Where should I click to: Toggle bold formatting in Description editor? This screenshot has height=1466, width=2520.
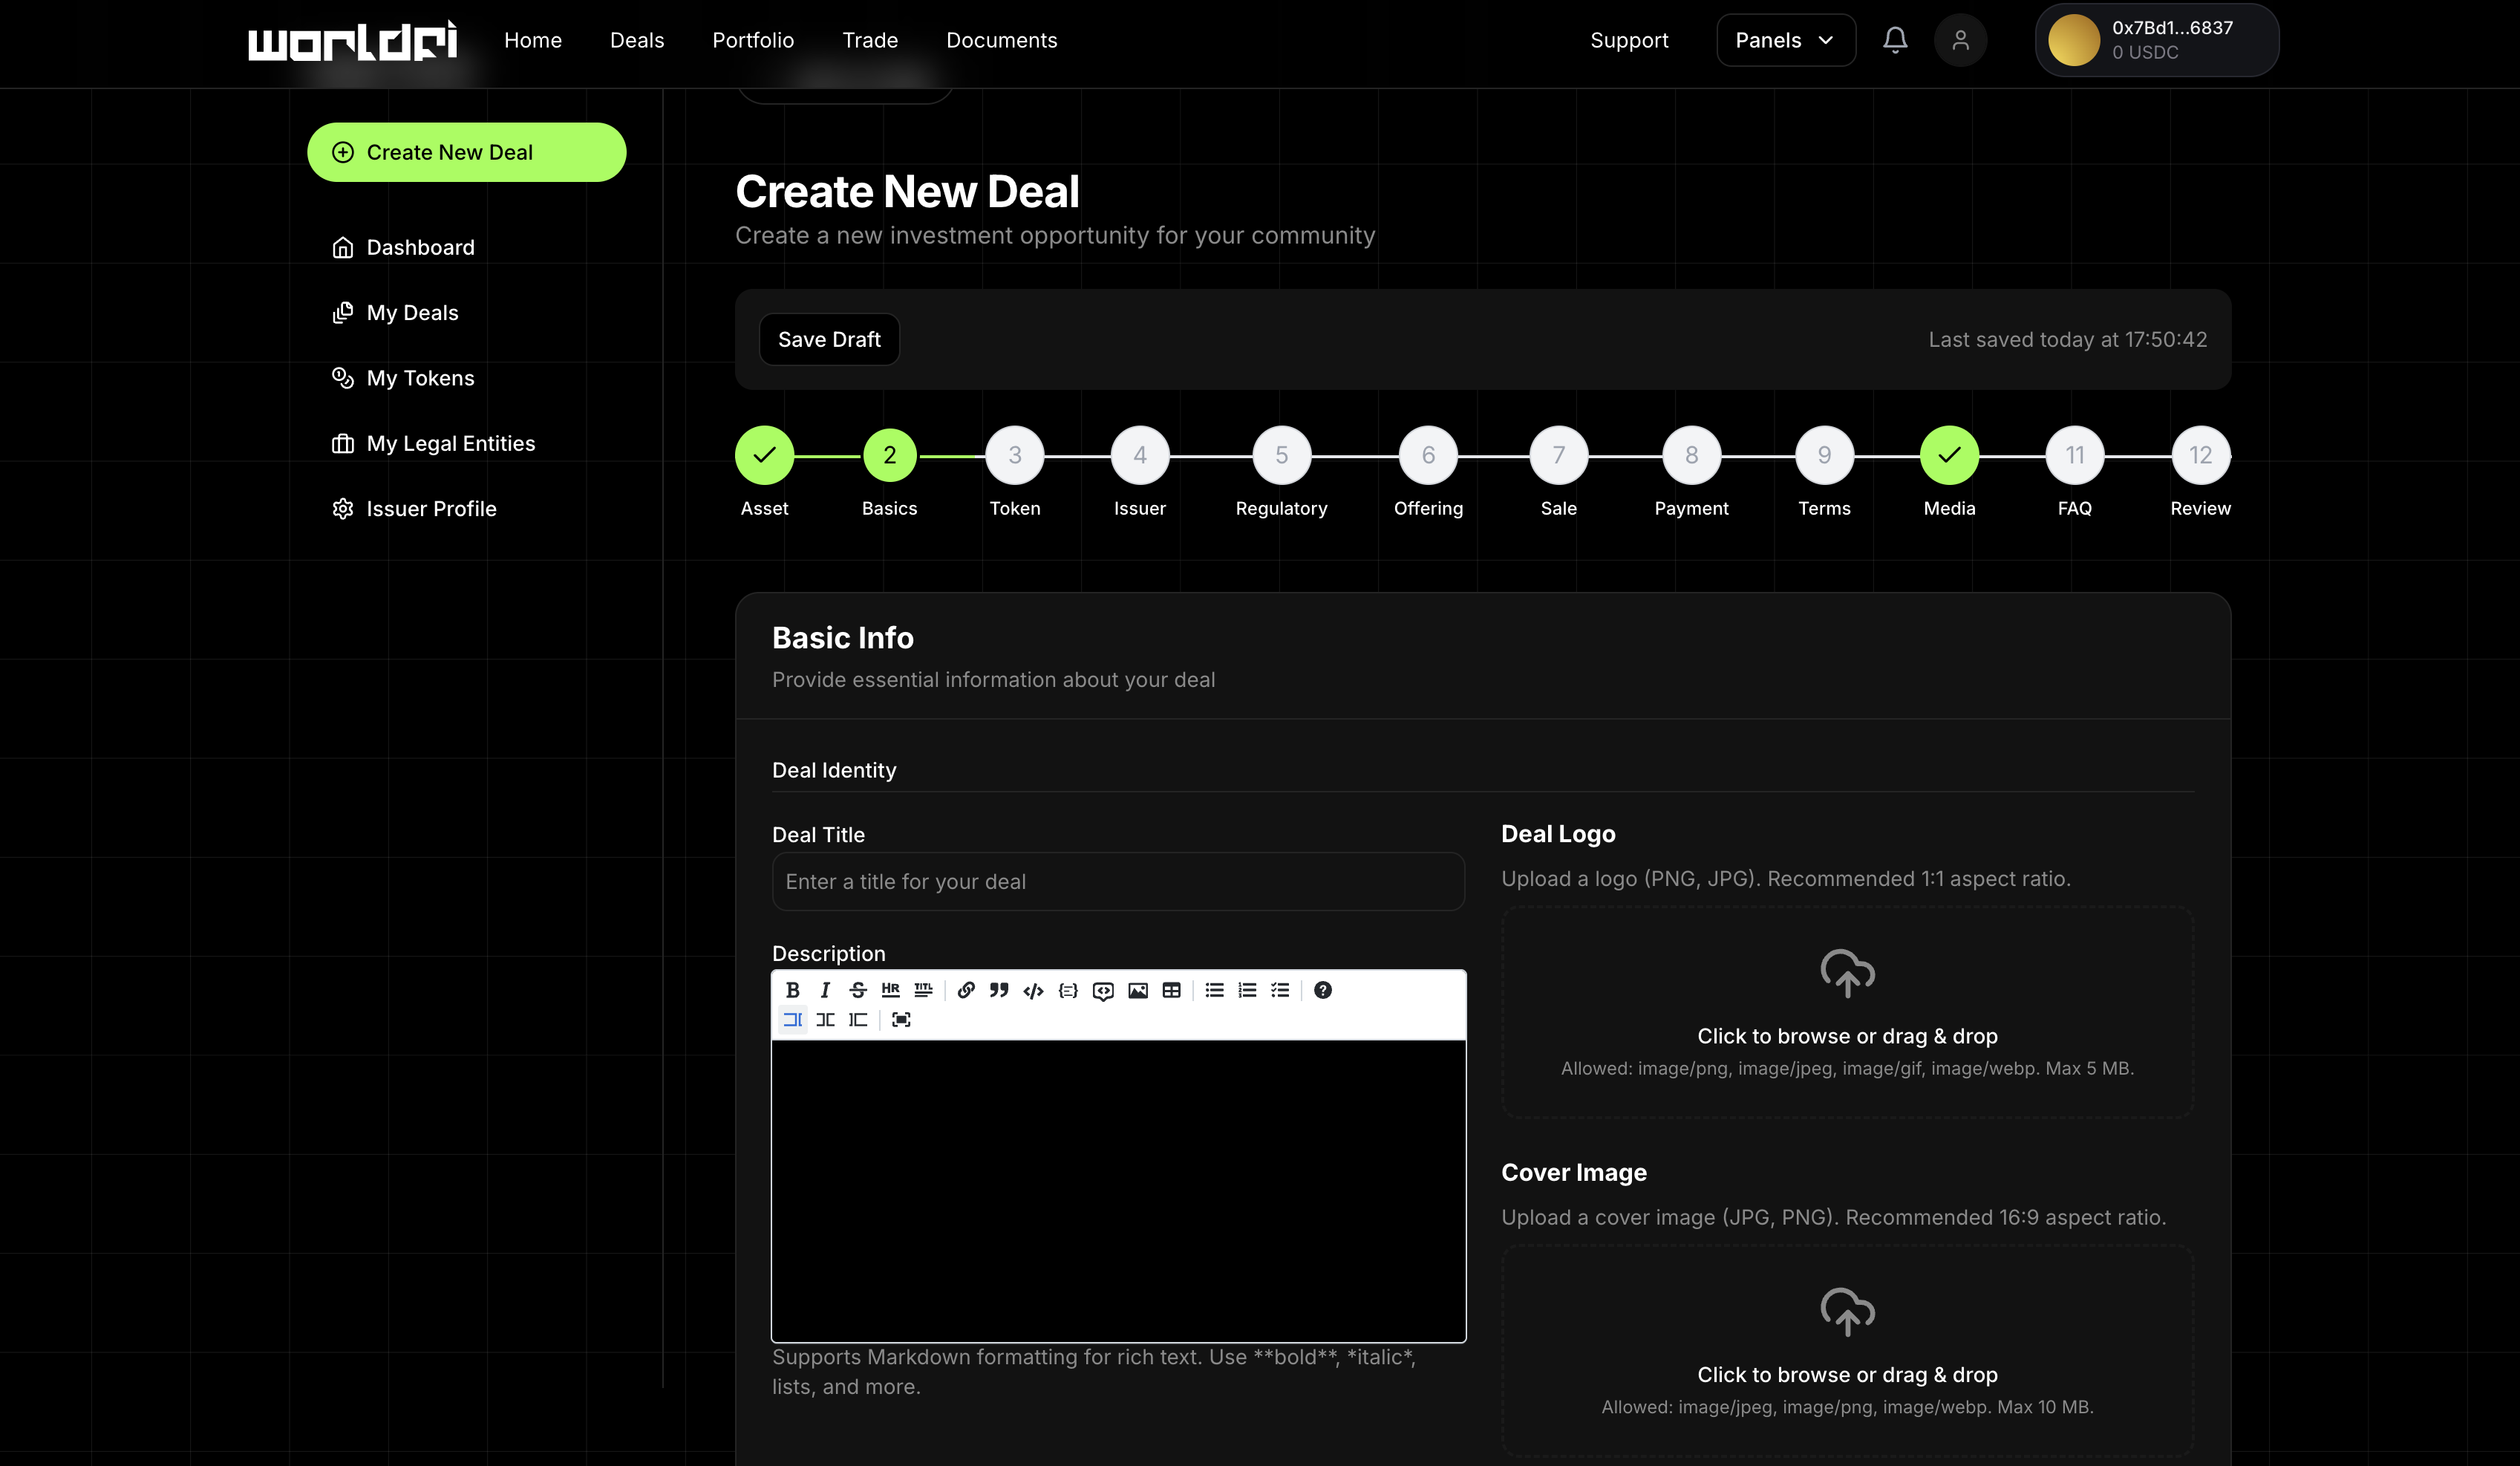tap(792, 990)
